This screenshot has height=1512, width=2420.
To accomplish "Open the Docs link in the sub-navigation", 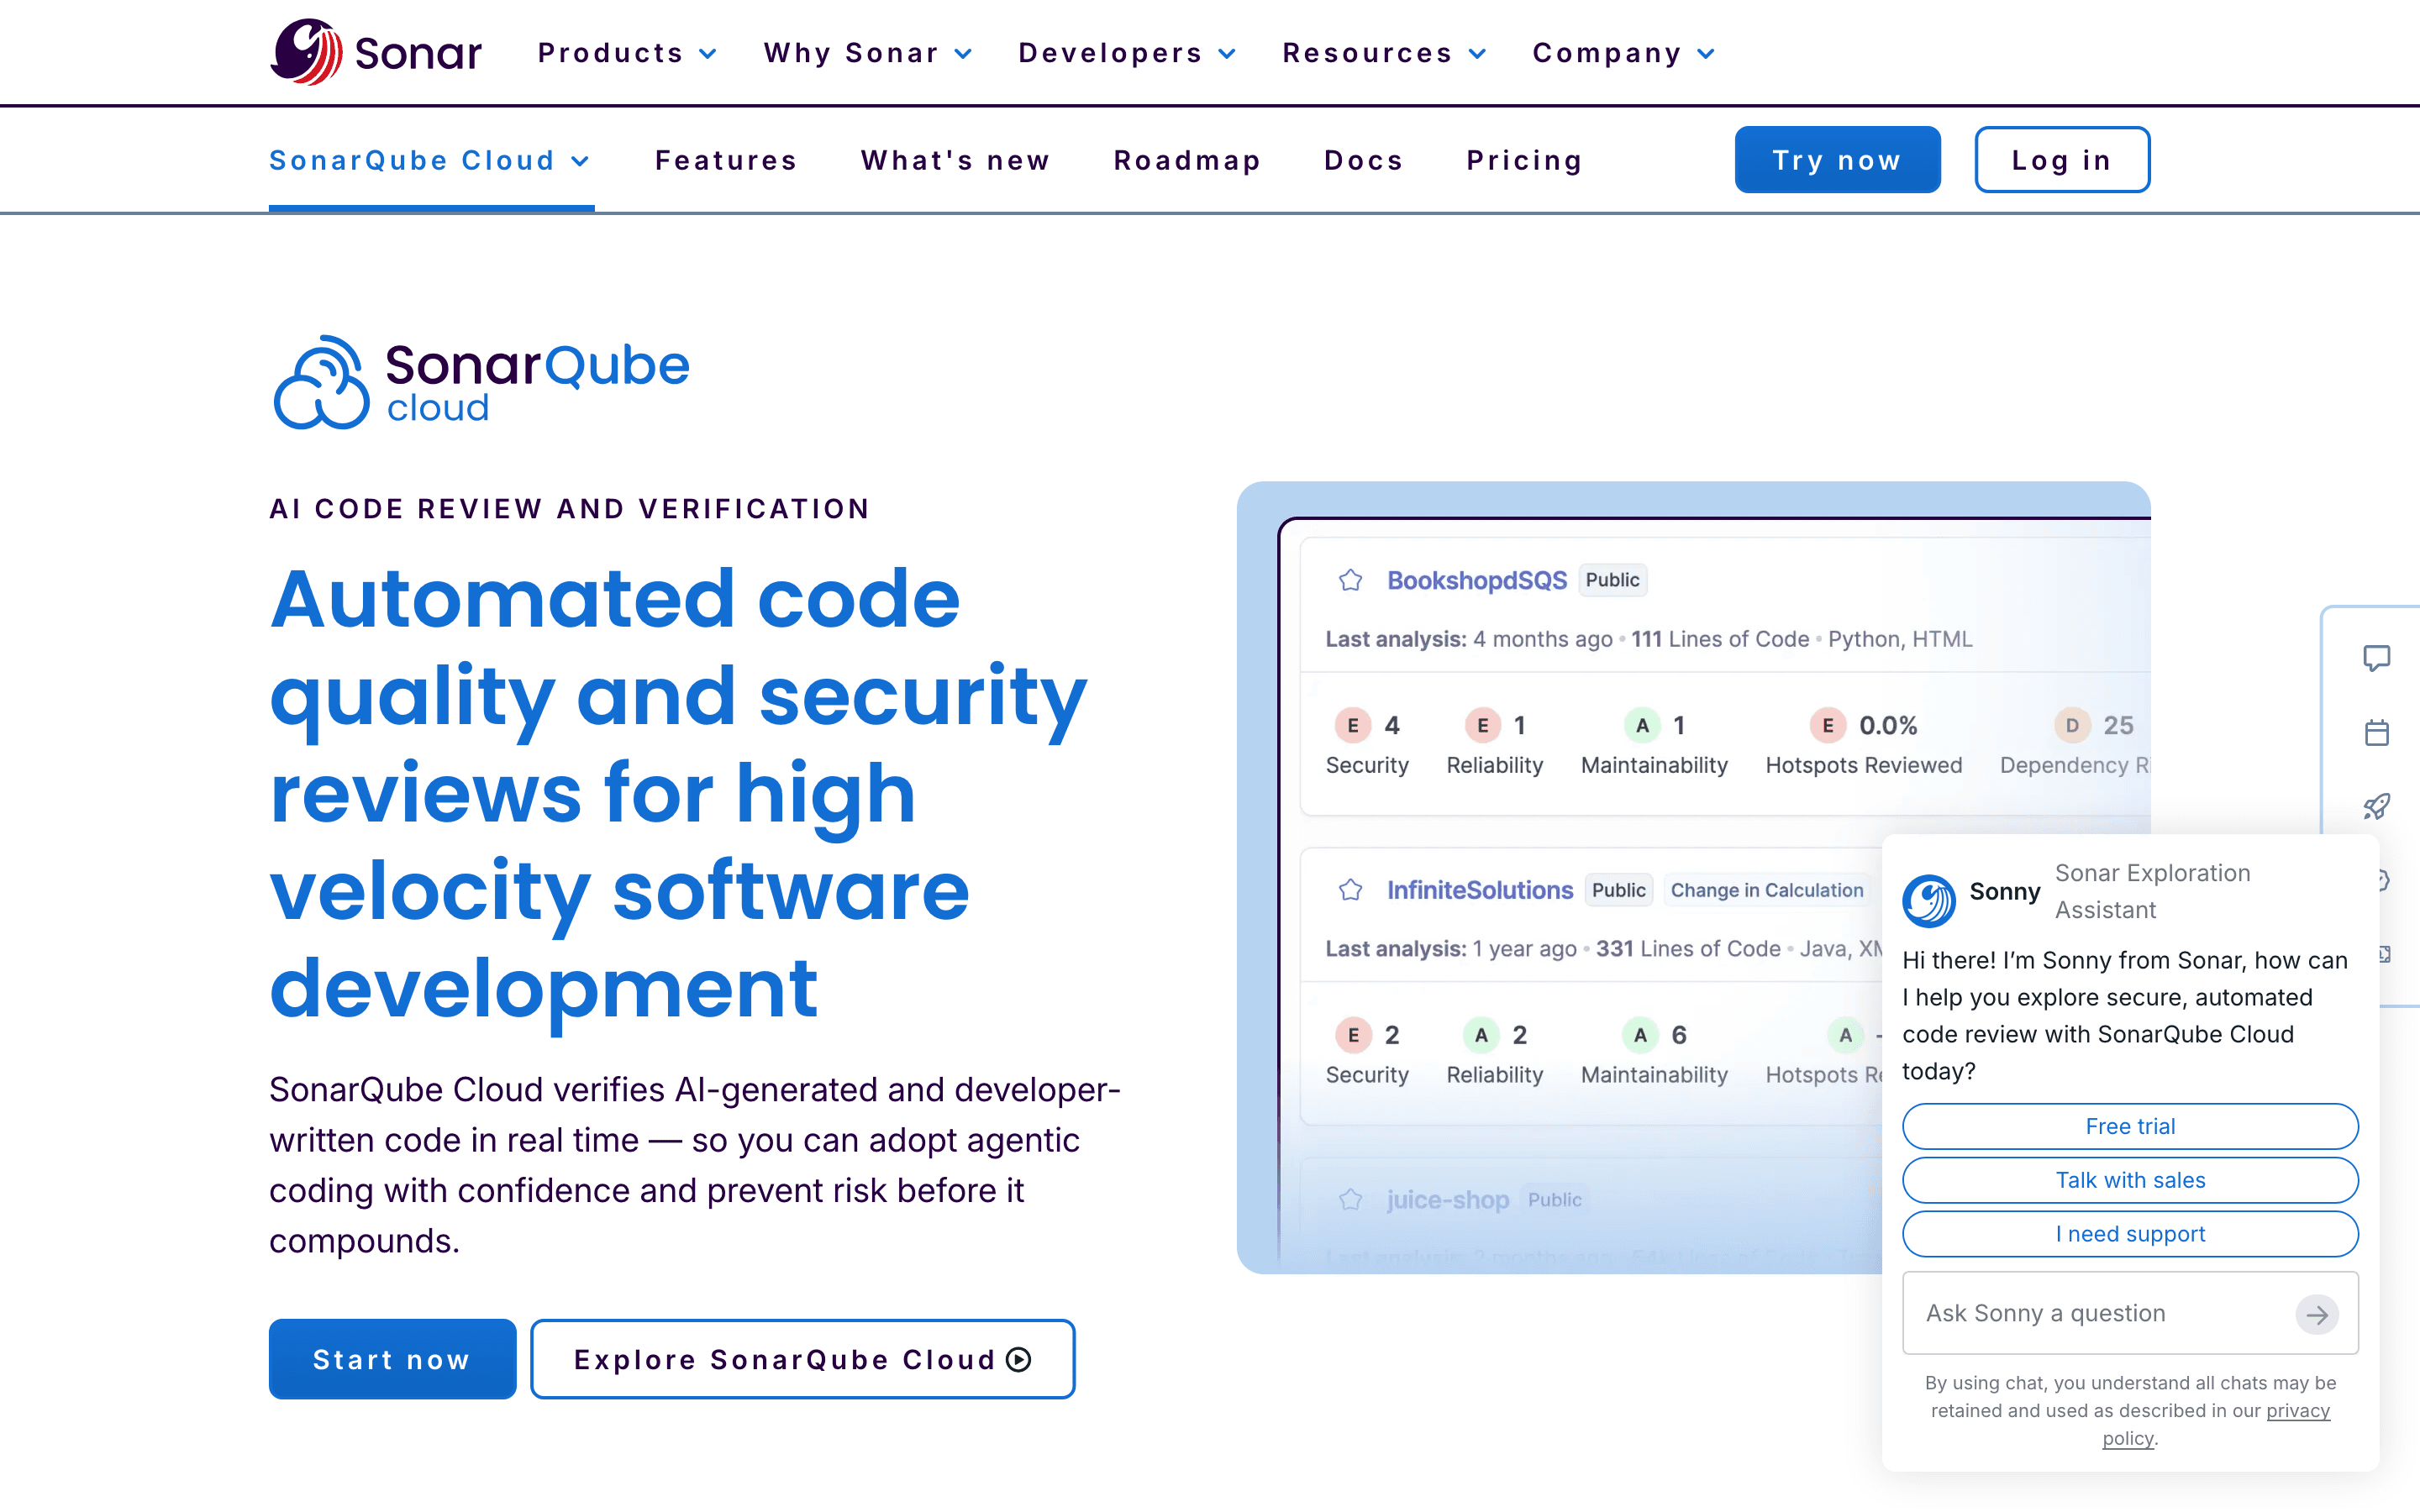I will (x=1363, y=160).
